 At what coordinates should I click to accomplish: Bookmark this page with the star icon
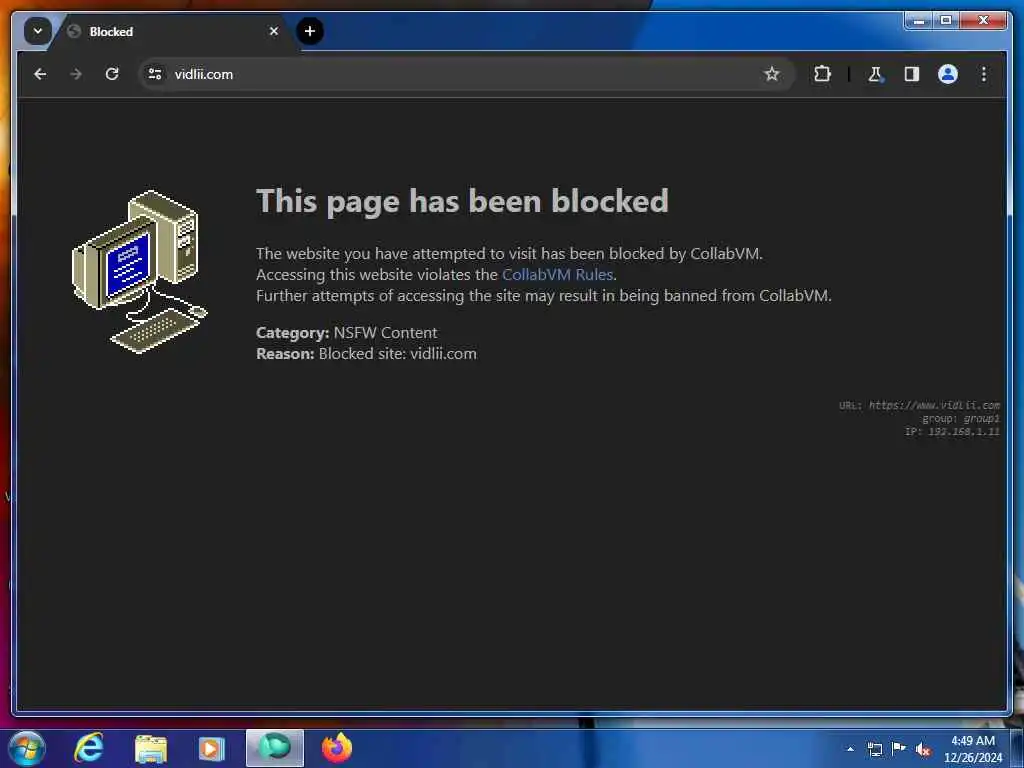click(x=772, y=74)
